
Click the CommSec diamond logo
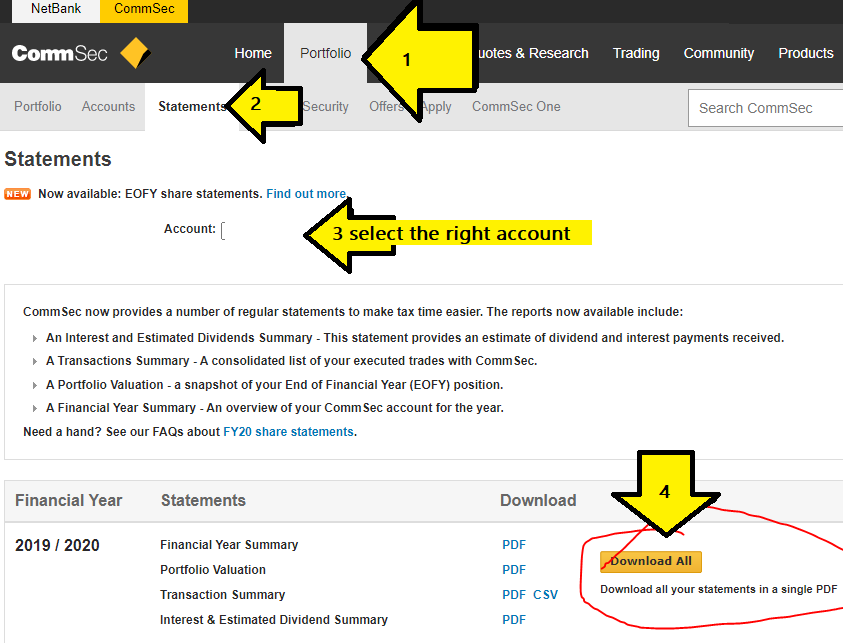(135, 53)
